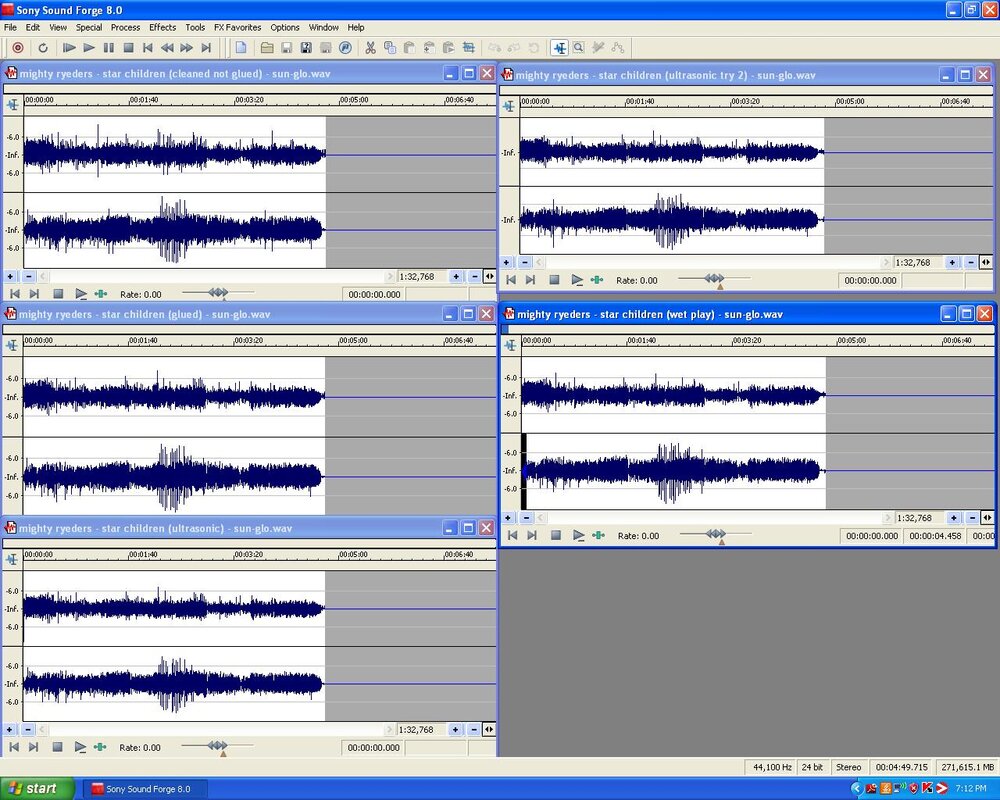This screenshot has width=1000, height=800.
Task: Click the Paste clipboard icon
Action: click(x=409, y=48)
